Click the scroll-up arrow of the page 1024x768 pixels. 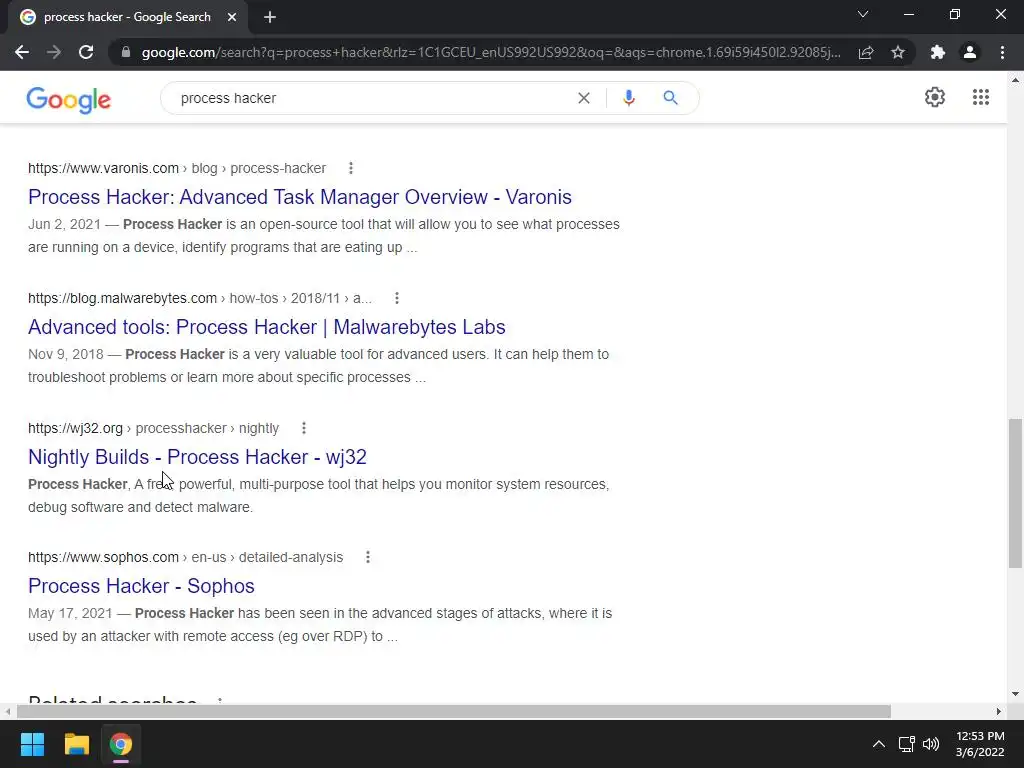point(1015,80)
